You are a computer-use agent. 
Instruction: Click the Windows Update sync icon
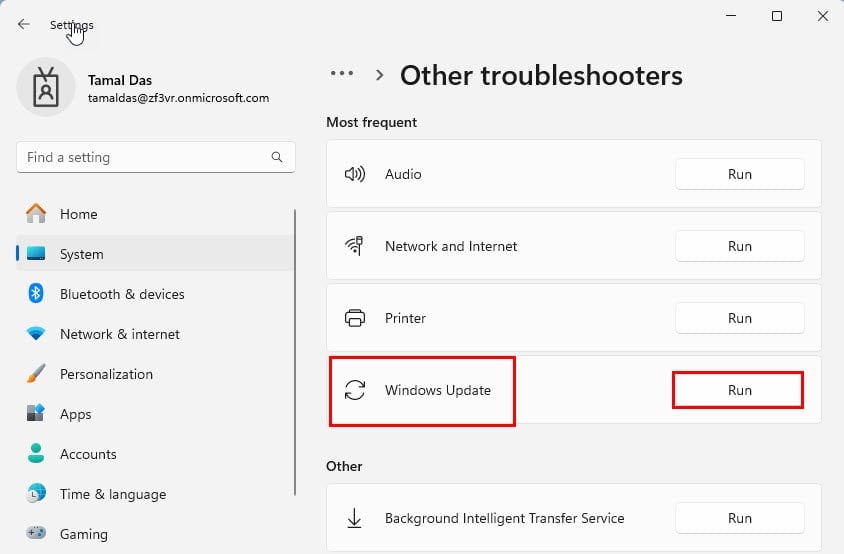[355, 390]
